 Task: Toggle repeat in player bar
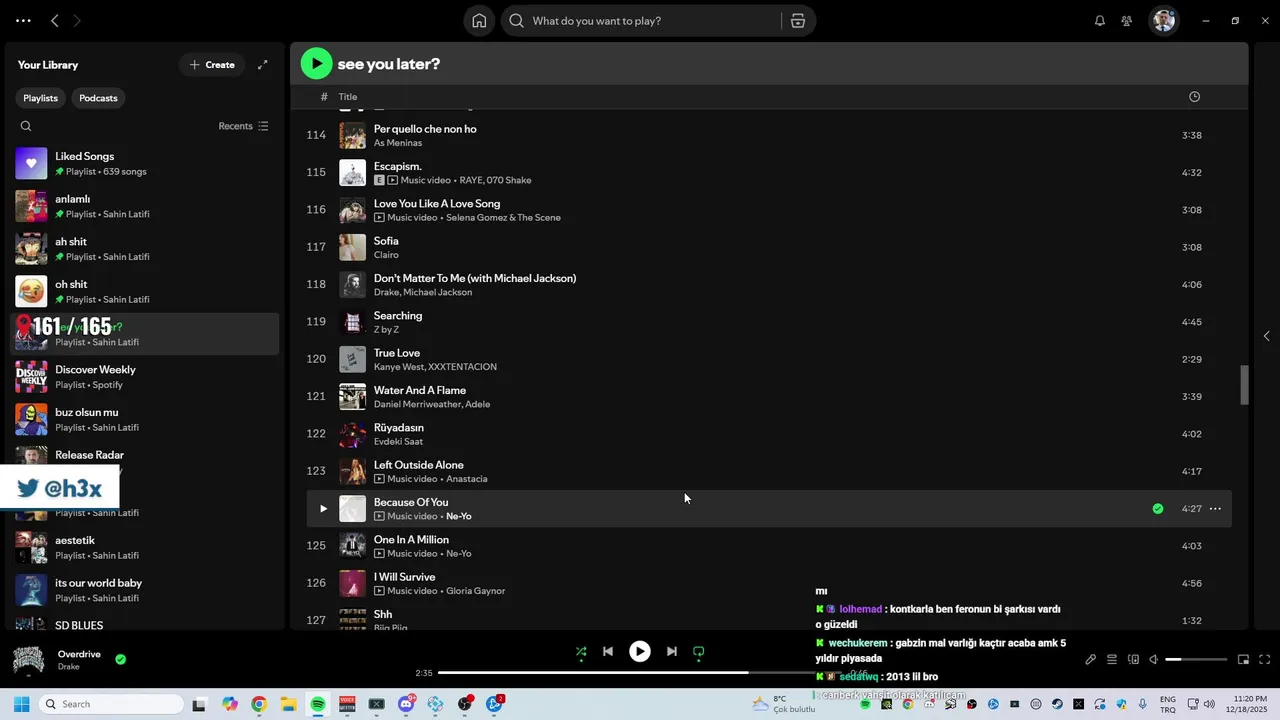[699, 652]
